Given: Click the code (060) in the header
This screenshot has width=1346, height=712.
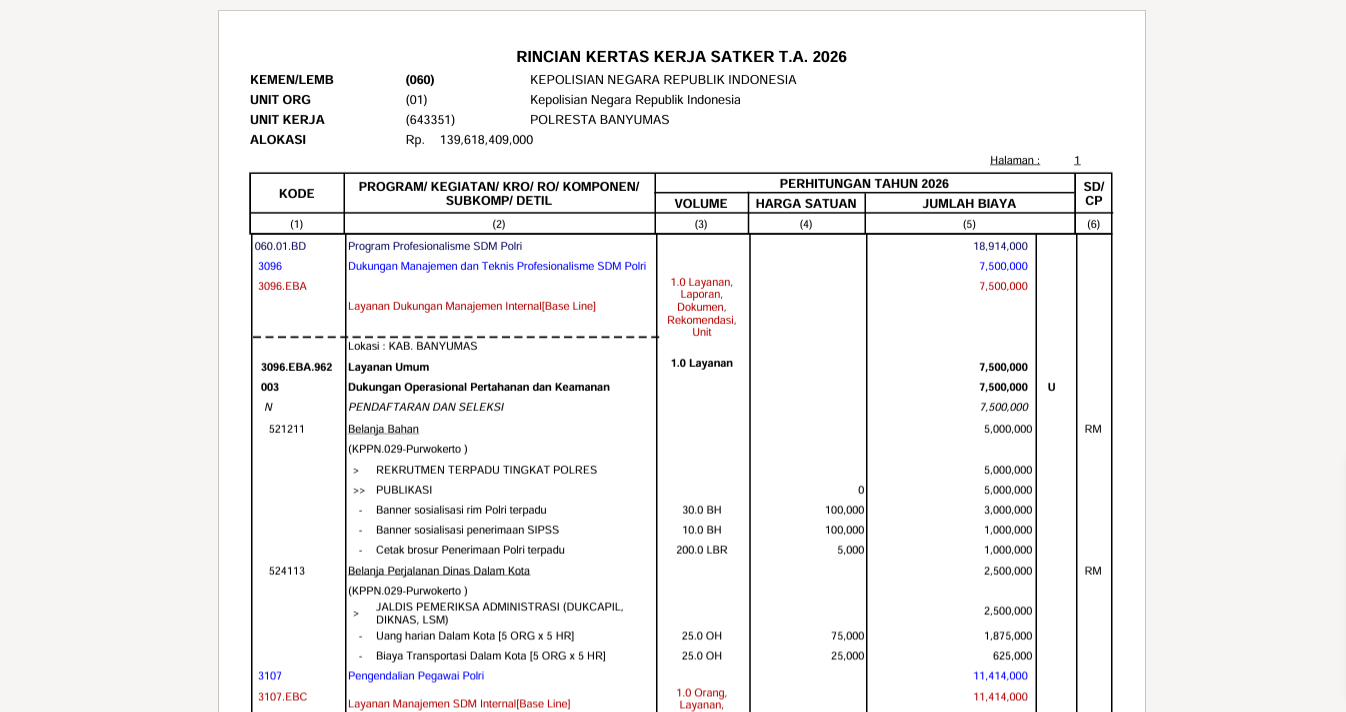Looking at the screenshot, I should pyautogui.click(x=420, y=80).
